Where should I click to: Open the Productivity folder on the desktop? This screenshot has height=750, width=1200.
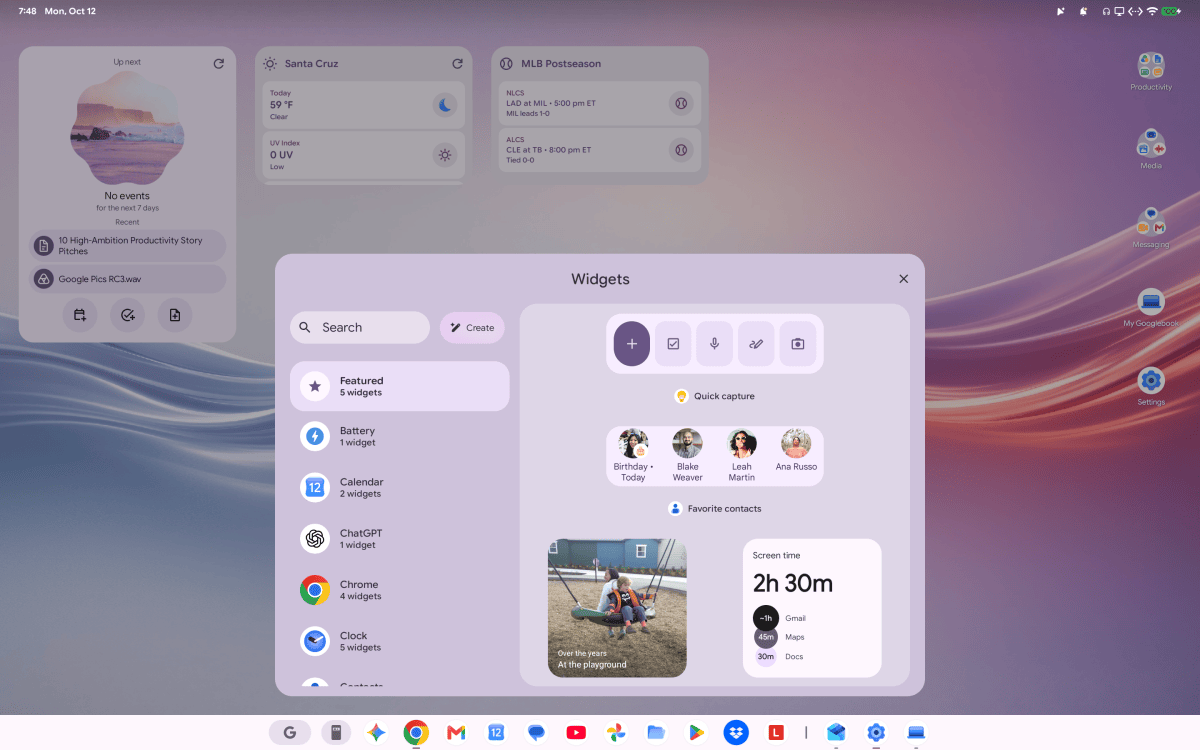pos(1151,72)
